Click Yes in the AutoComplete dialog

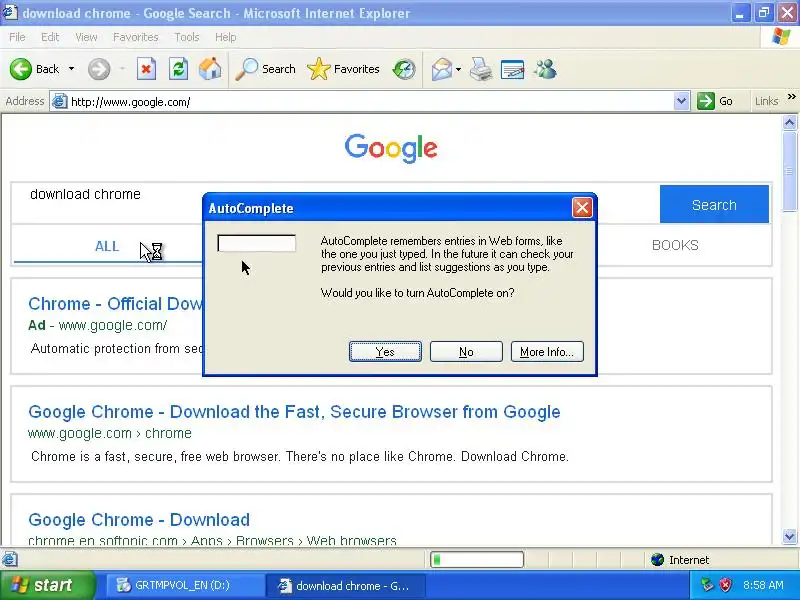pos(385,352)
